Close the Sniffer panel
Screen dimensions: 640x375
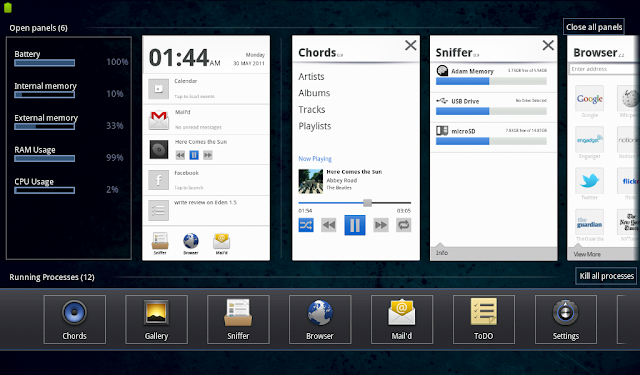pyautogui.click(x=548, y=45)
